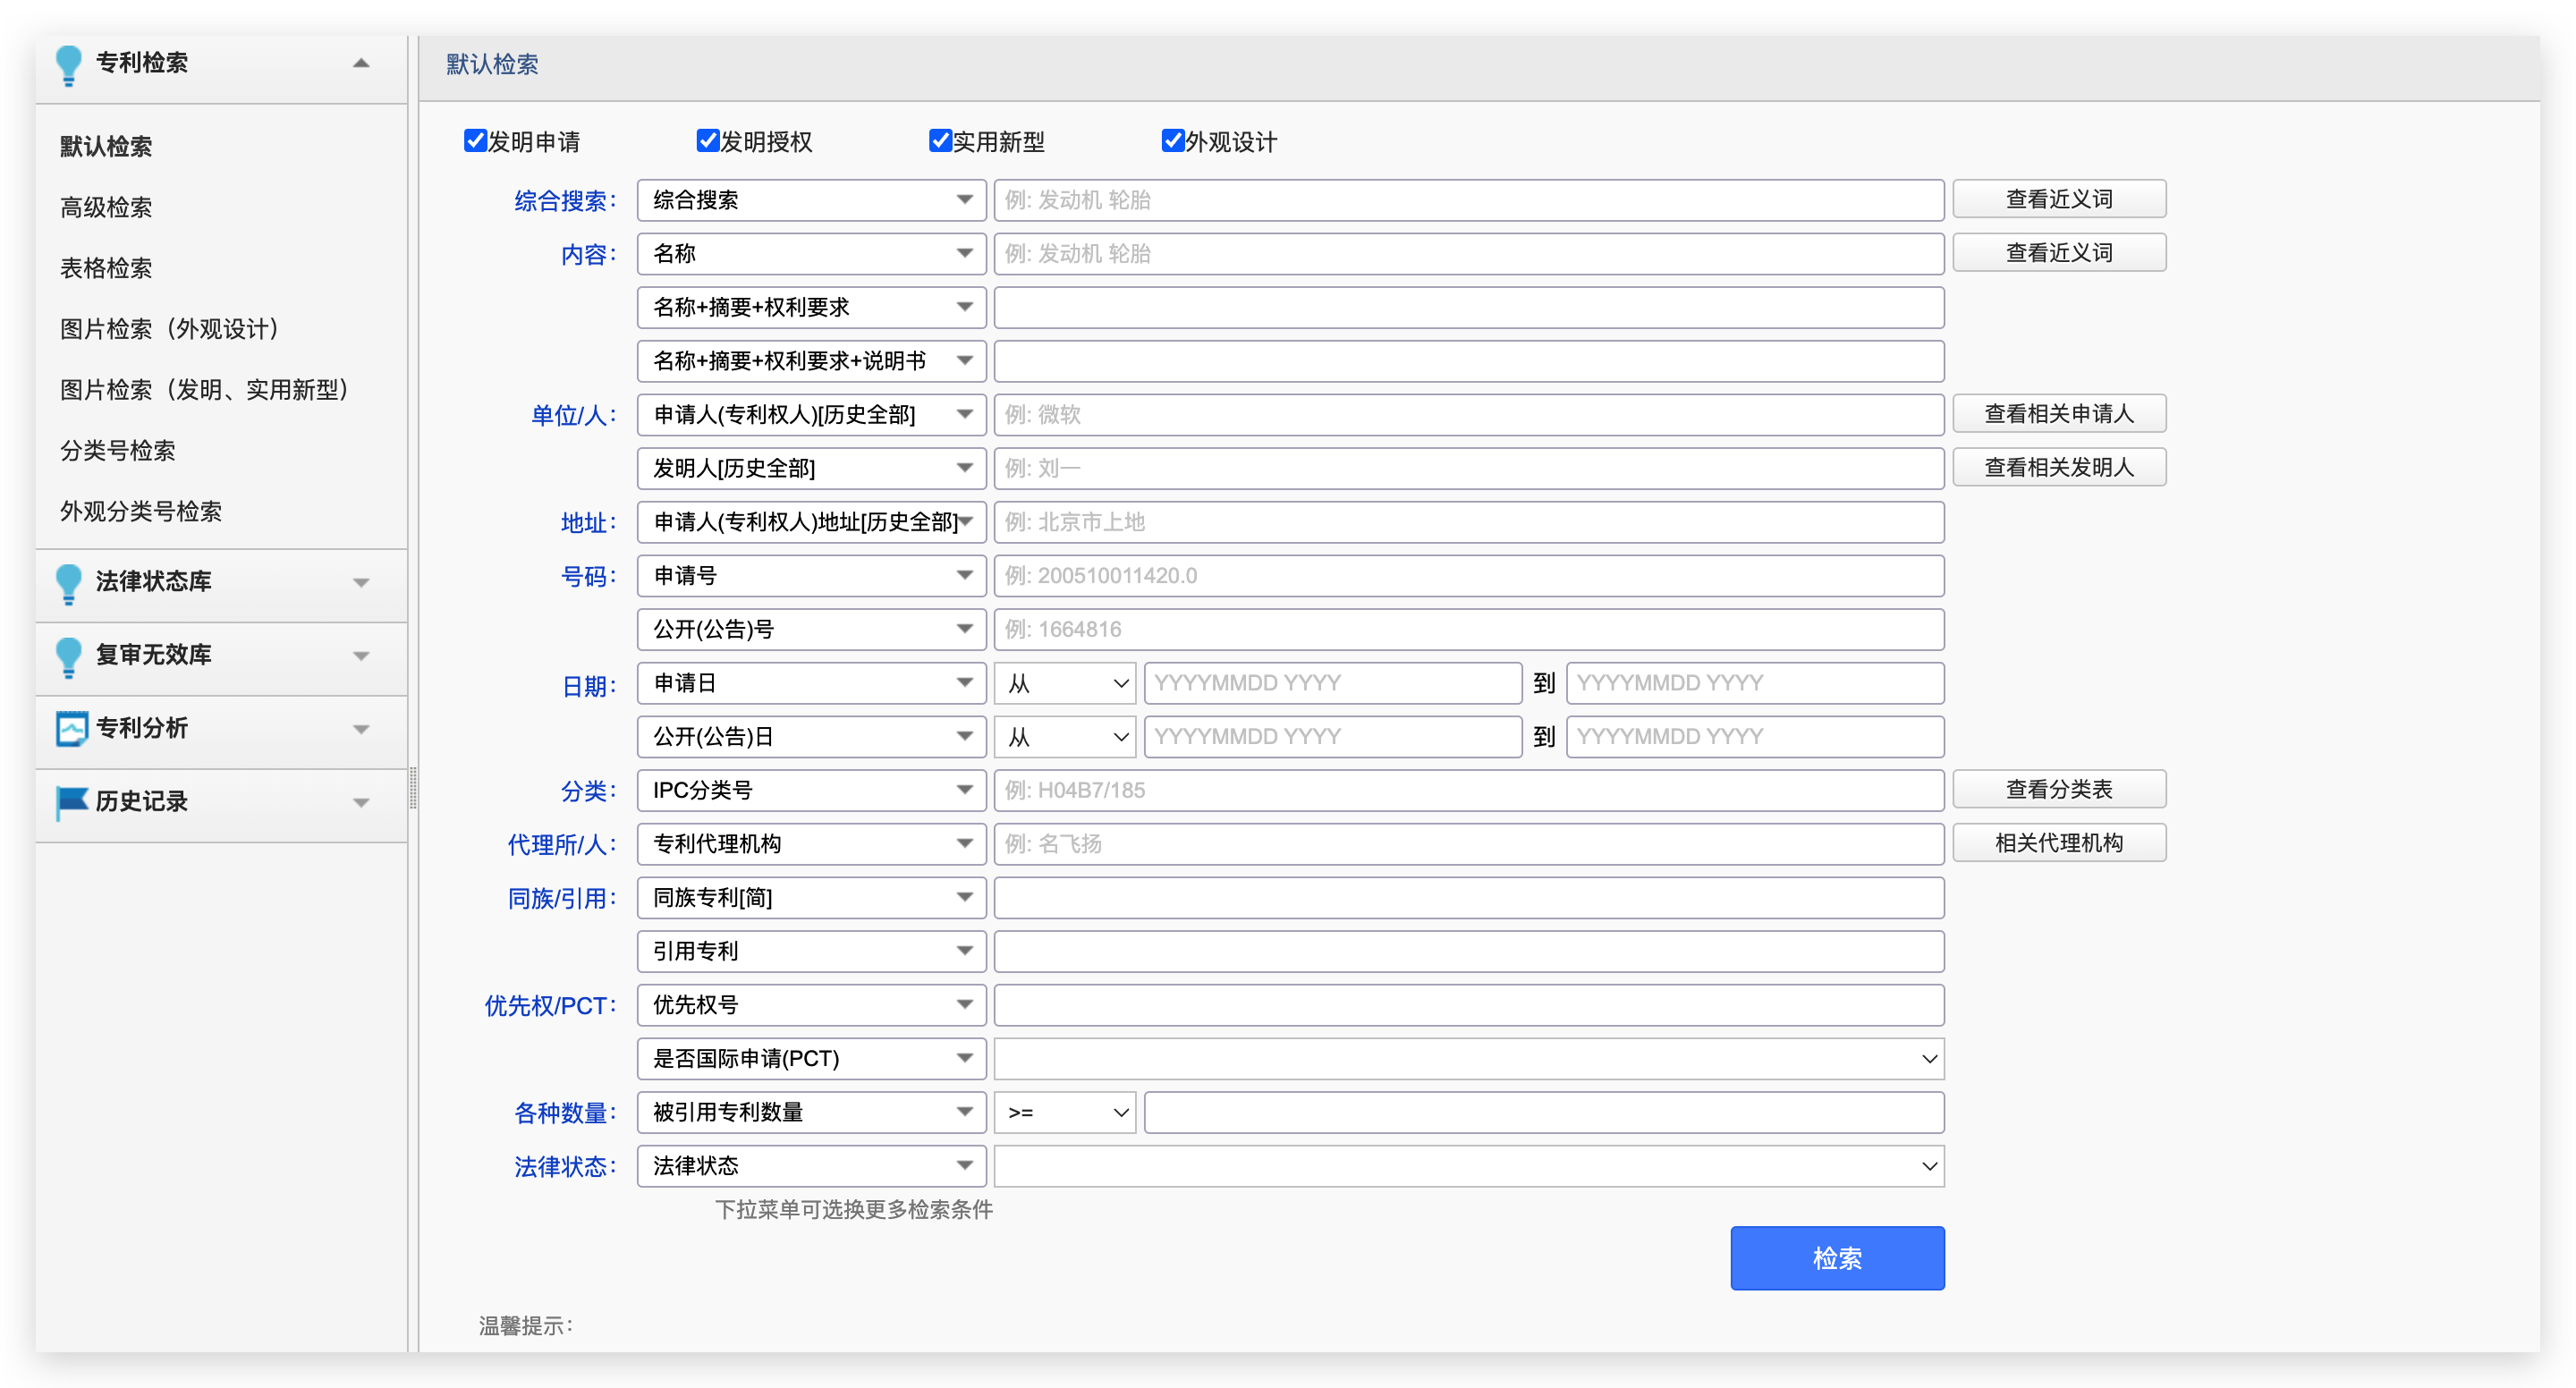Click the 查看相关申请人 button

click(2058, 414)
